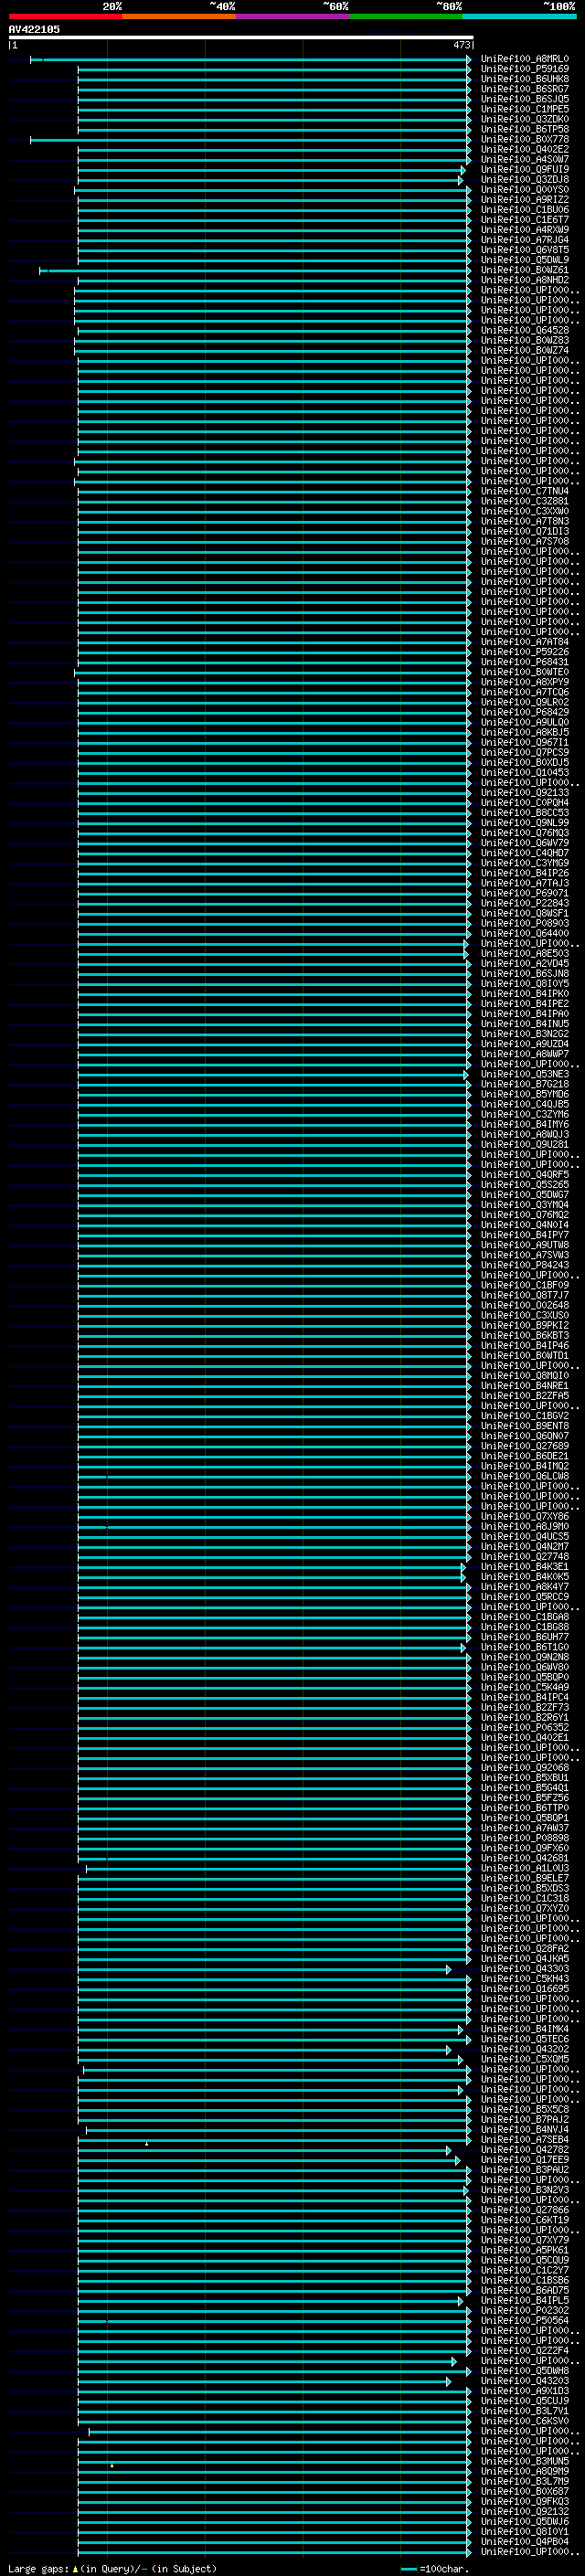Open hit UniRef100_B6UHK8
Viewport: 585px width, 2576px height.
[x=524, y=79]
